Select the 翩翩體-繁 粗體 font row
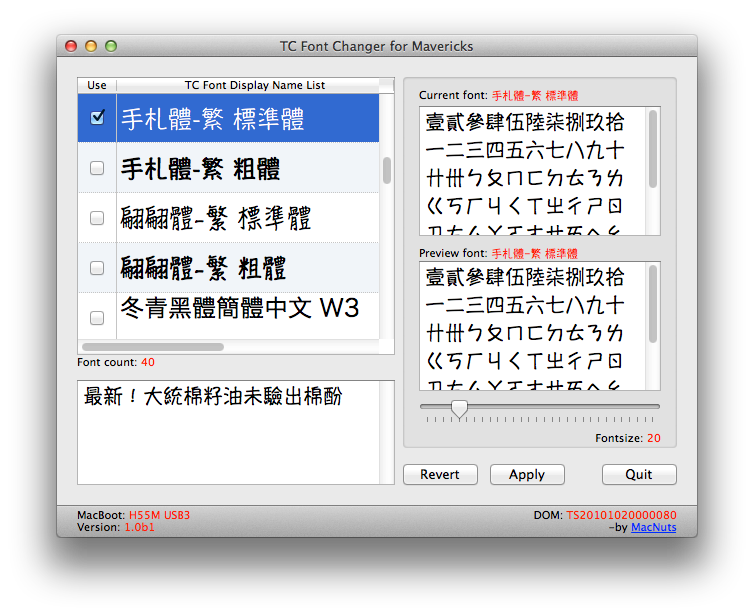Screen dimensions: 754x616 coord(228,268)
